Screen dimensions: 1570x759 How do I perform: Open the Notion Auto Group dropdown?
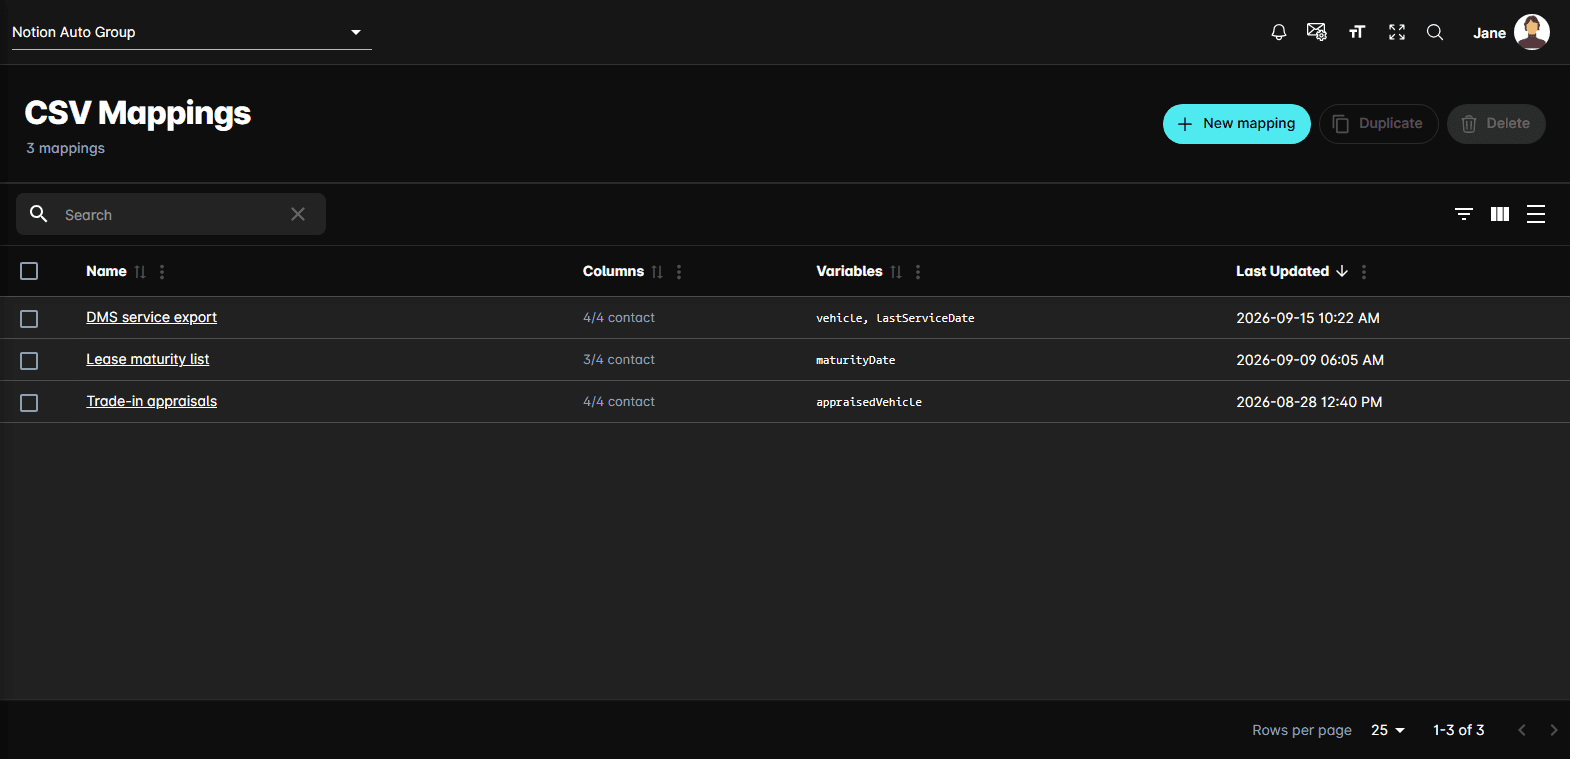click(191, 32)
